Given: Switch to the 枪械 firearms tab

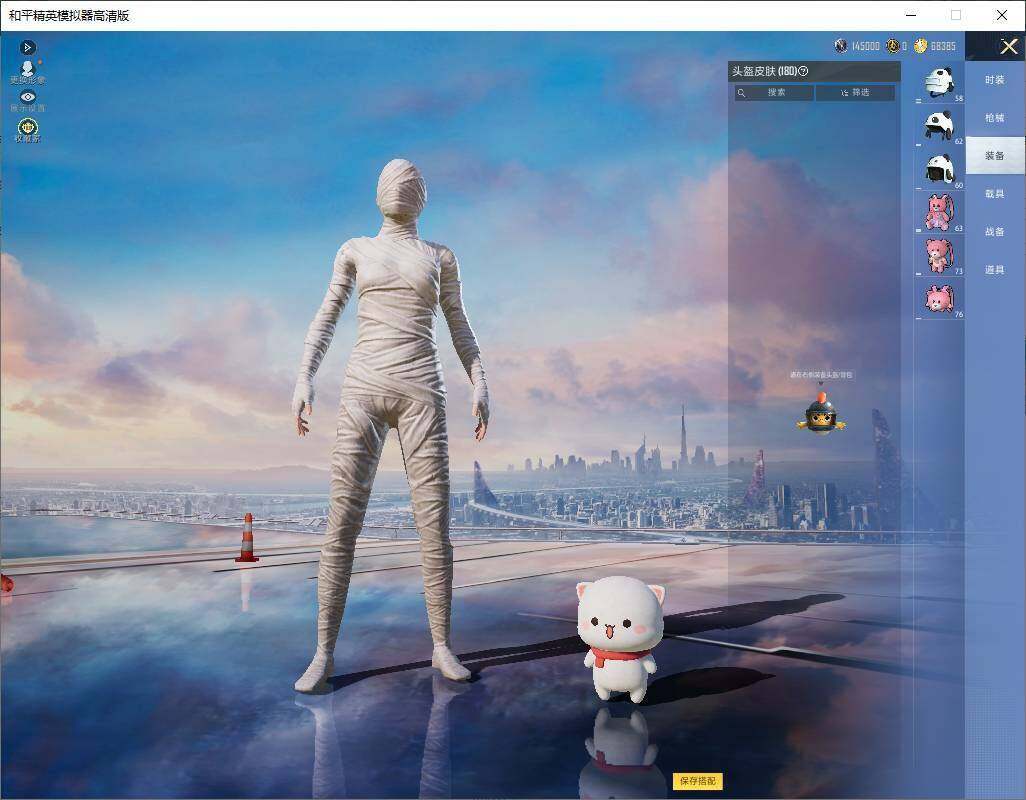Looking at the screenshot, I should pos(995,118).
